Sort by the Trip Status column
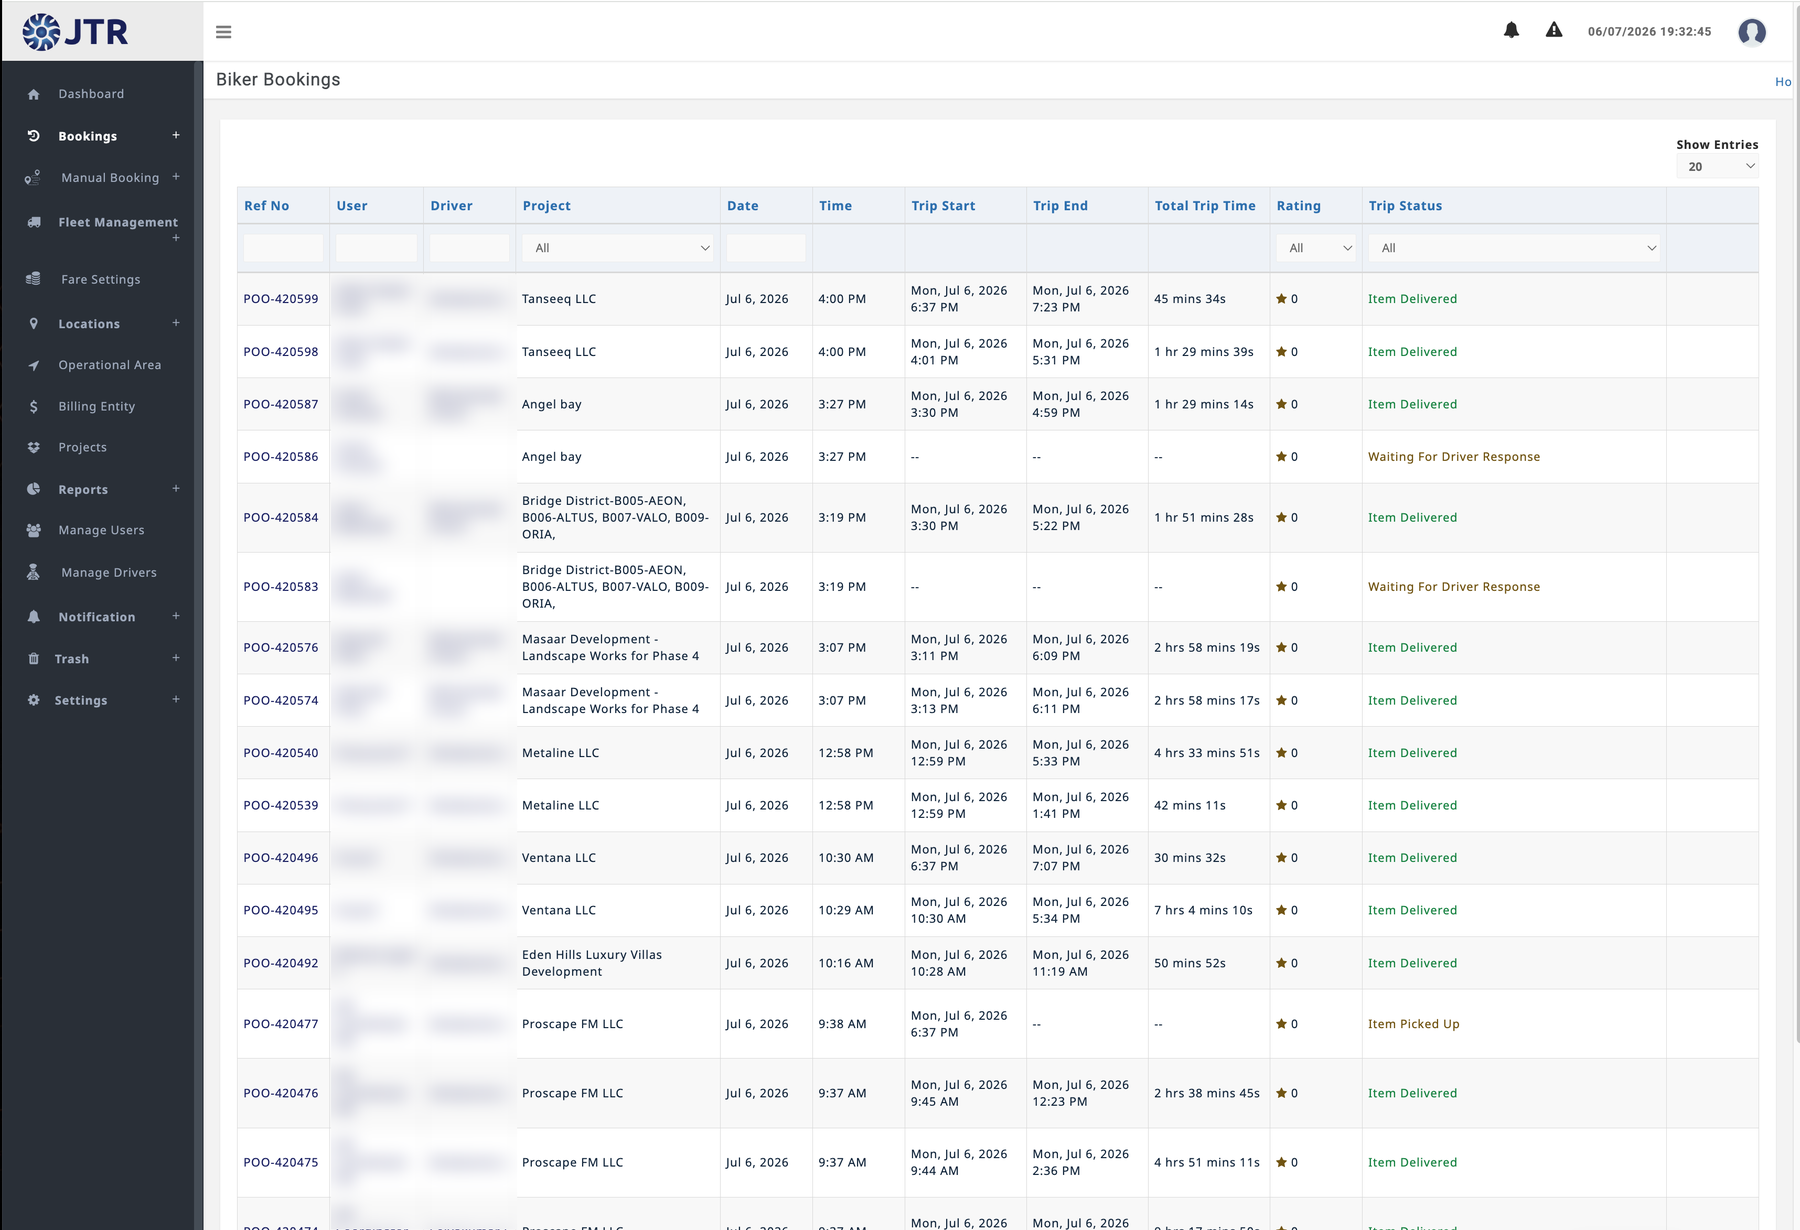This screenshot has height=1230, width=1800. coord(1405,206)
